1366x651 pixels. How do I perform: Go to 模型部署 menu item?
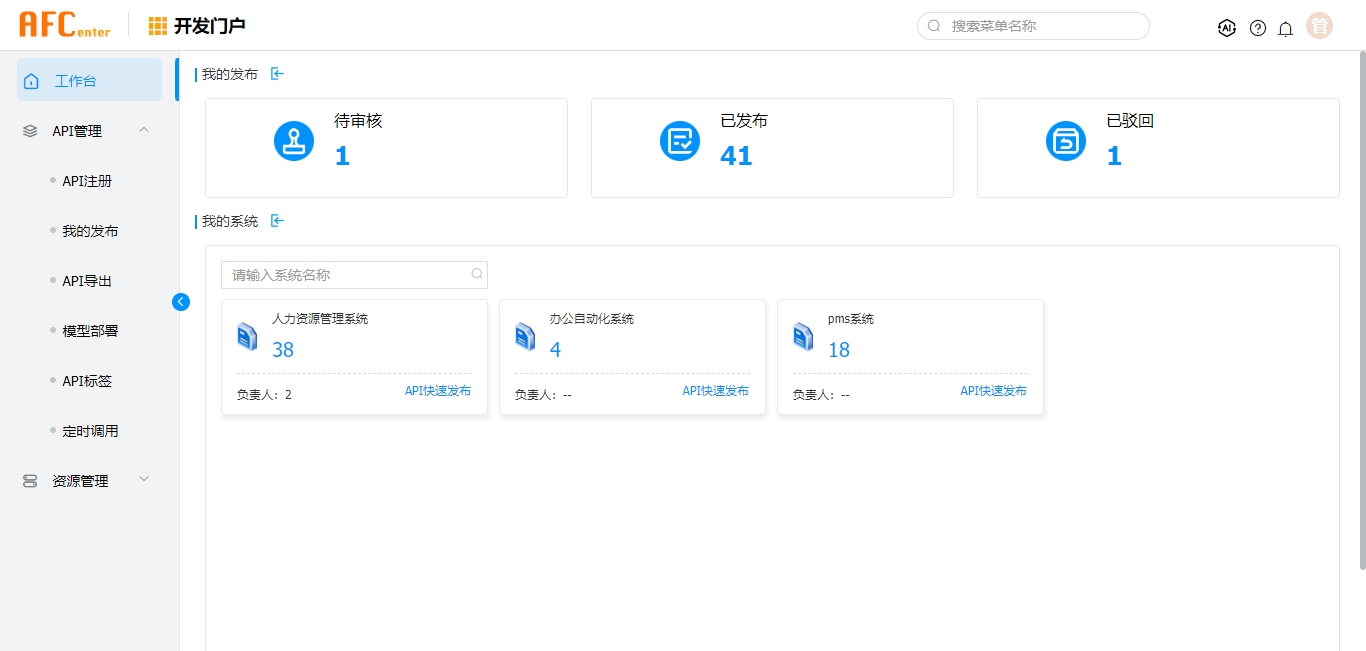pyautogui.click(x=90, y=331)
